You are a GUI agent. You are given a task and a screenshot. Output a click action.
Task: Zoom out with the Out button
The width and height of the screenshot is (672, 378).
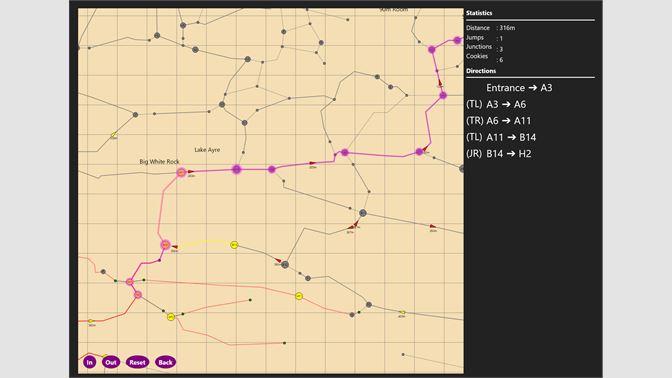pyautogui.click(x=111, y=362)
